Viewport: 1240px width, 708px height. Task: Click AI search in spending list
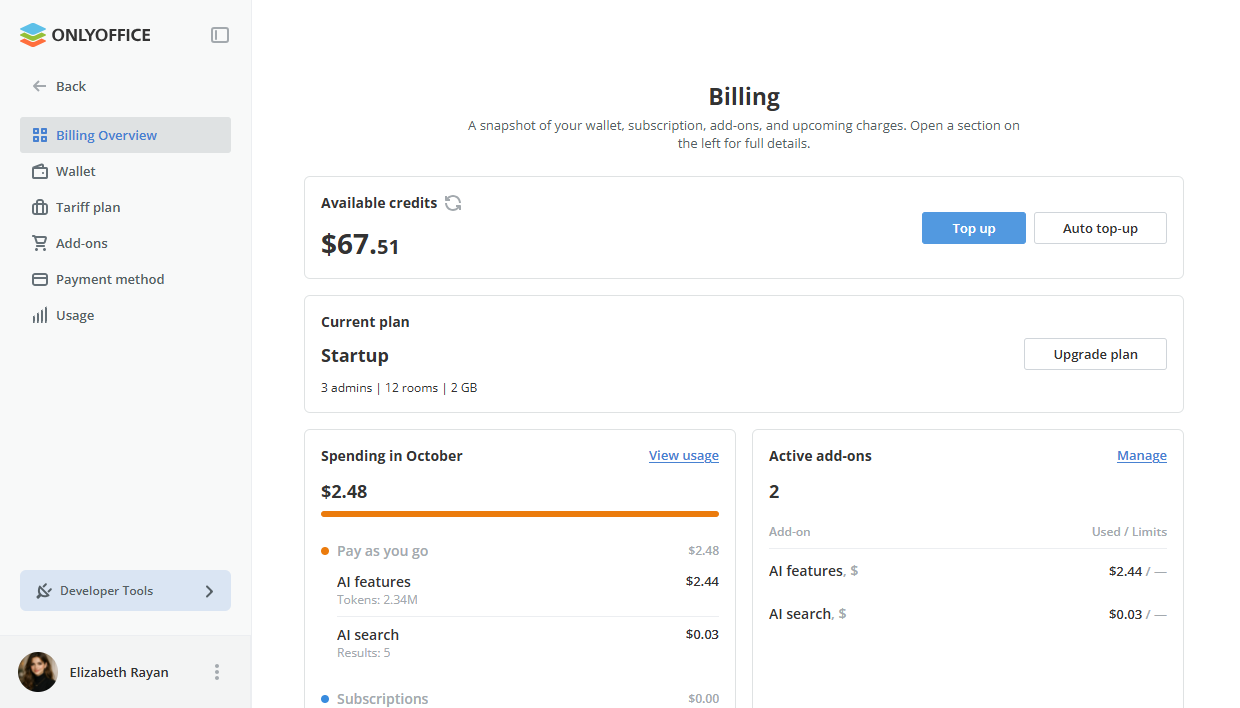(368, 635)
